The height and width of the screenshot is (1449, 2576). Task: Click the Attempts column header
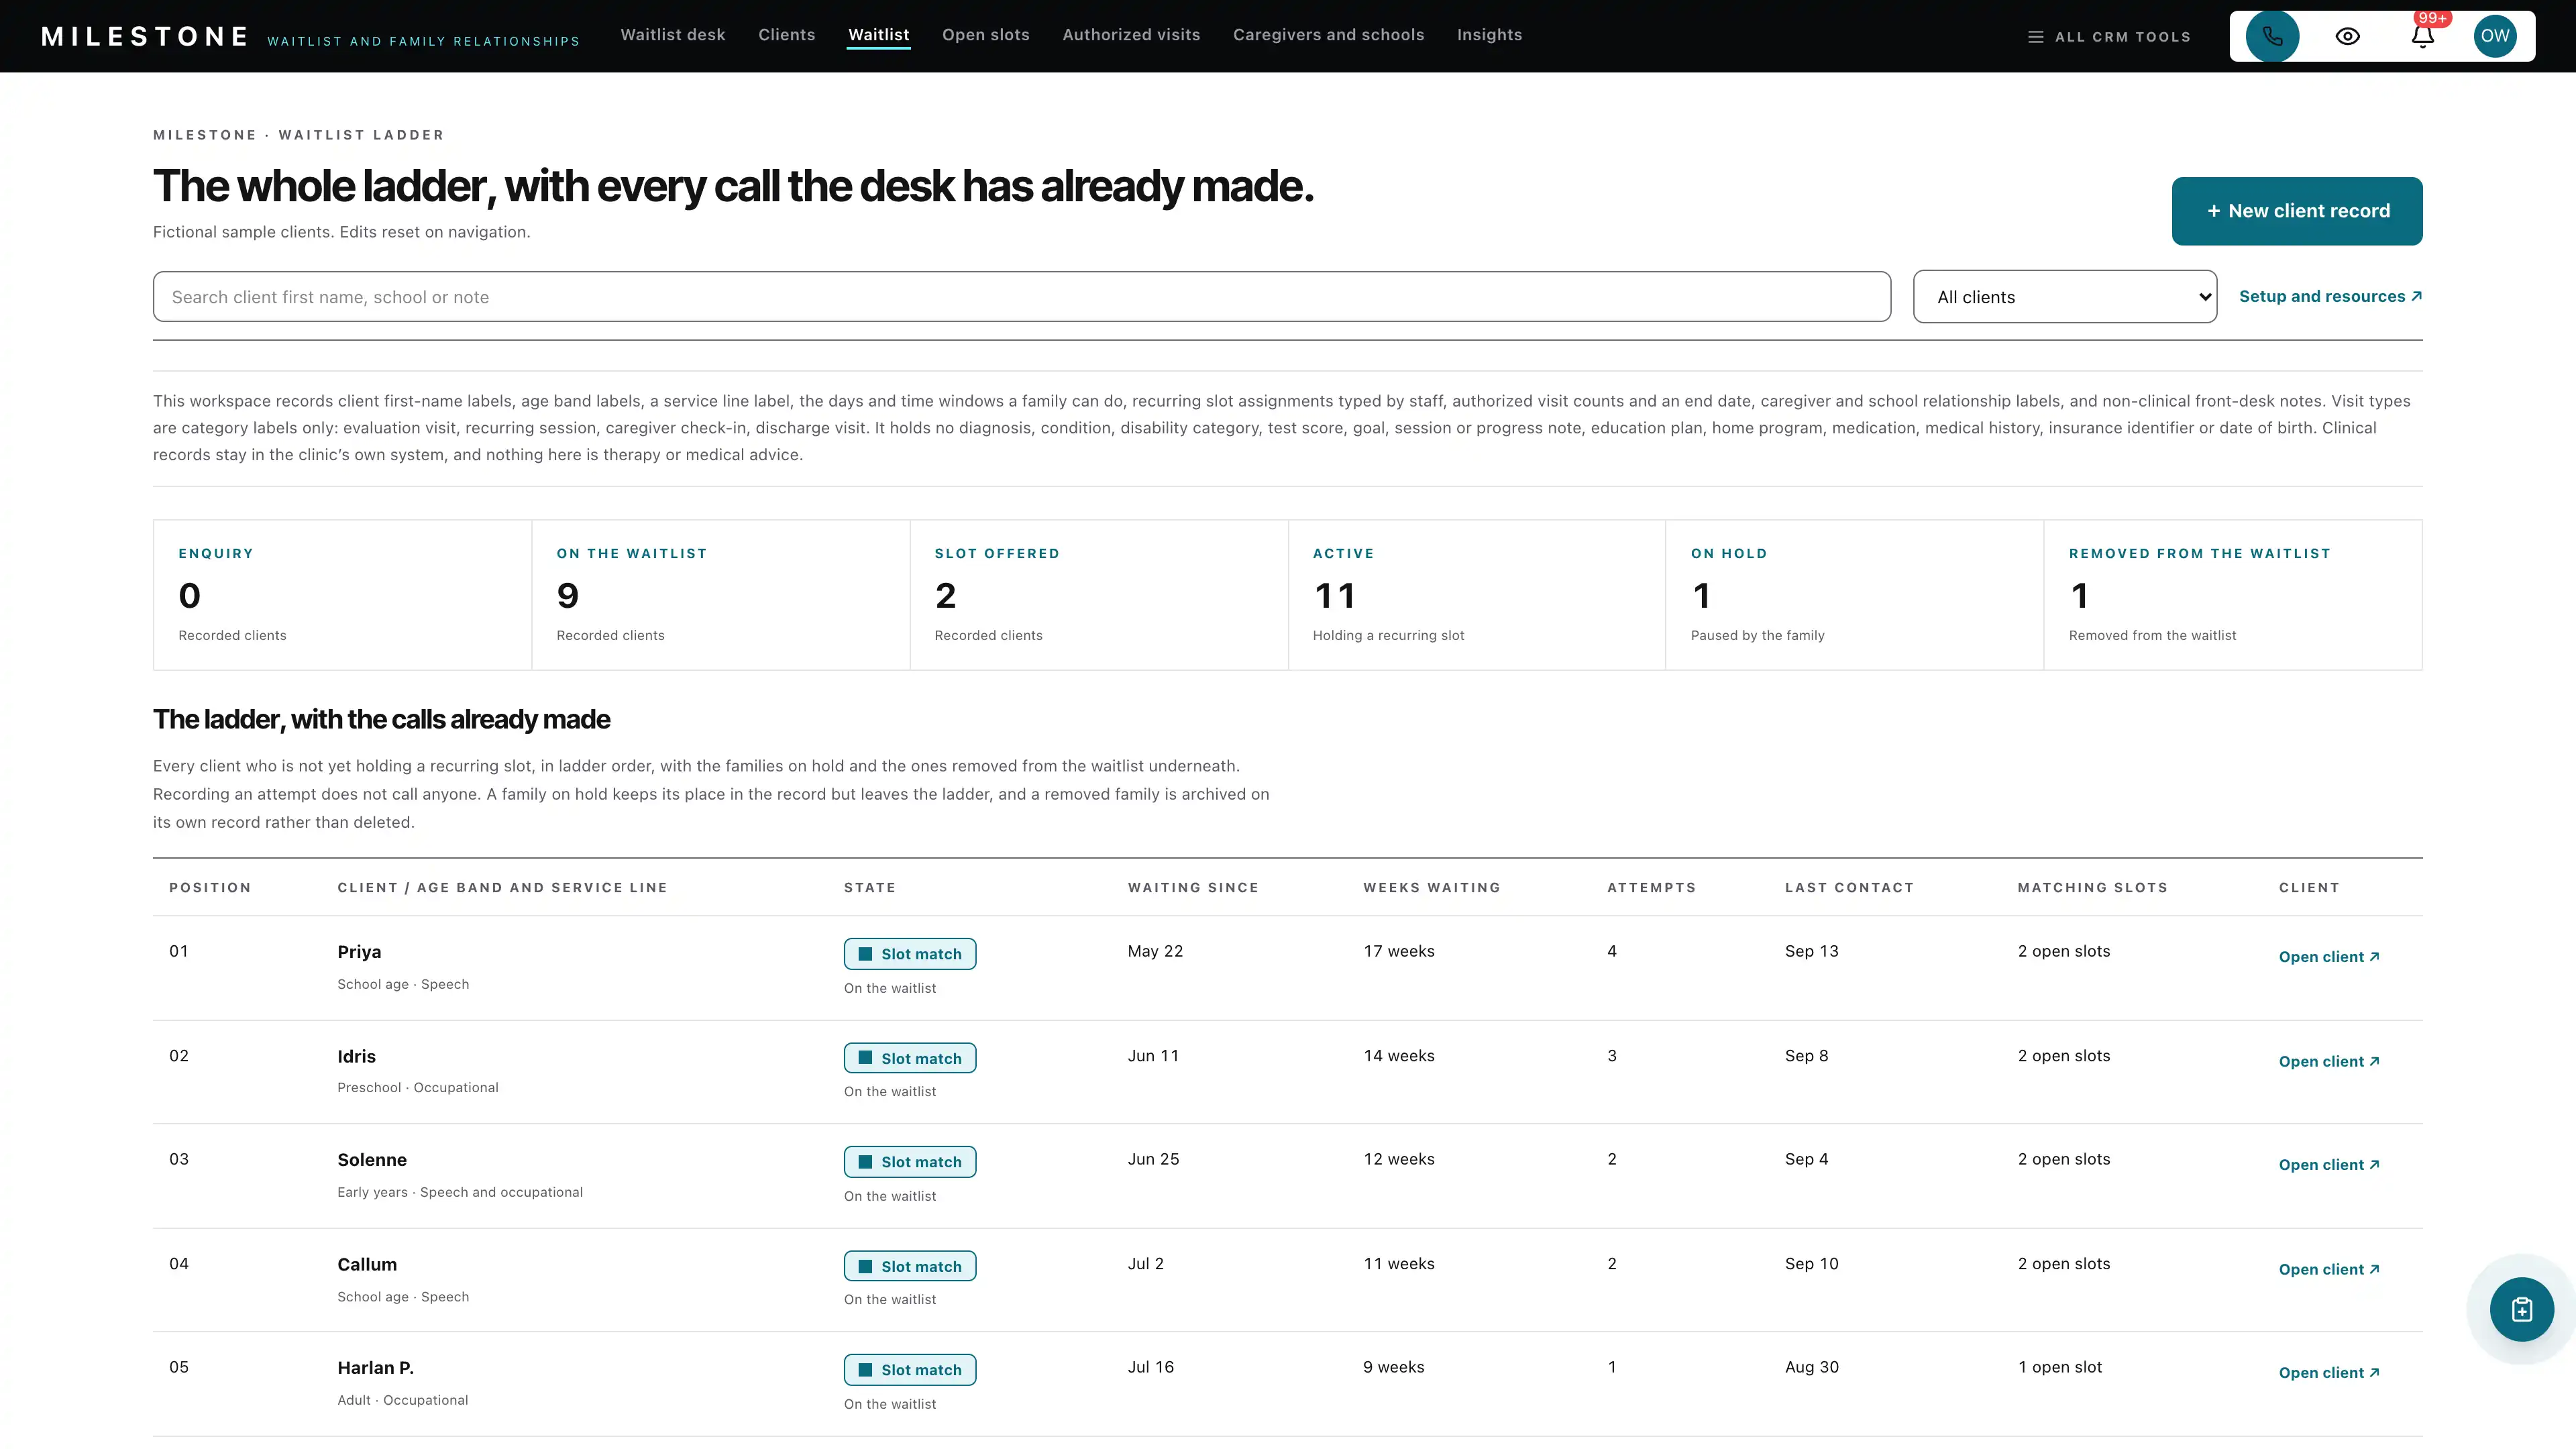pyautogui.click(x=1651, y=888)
